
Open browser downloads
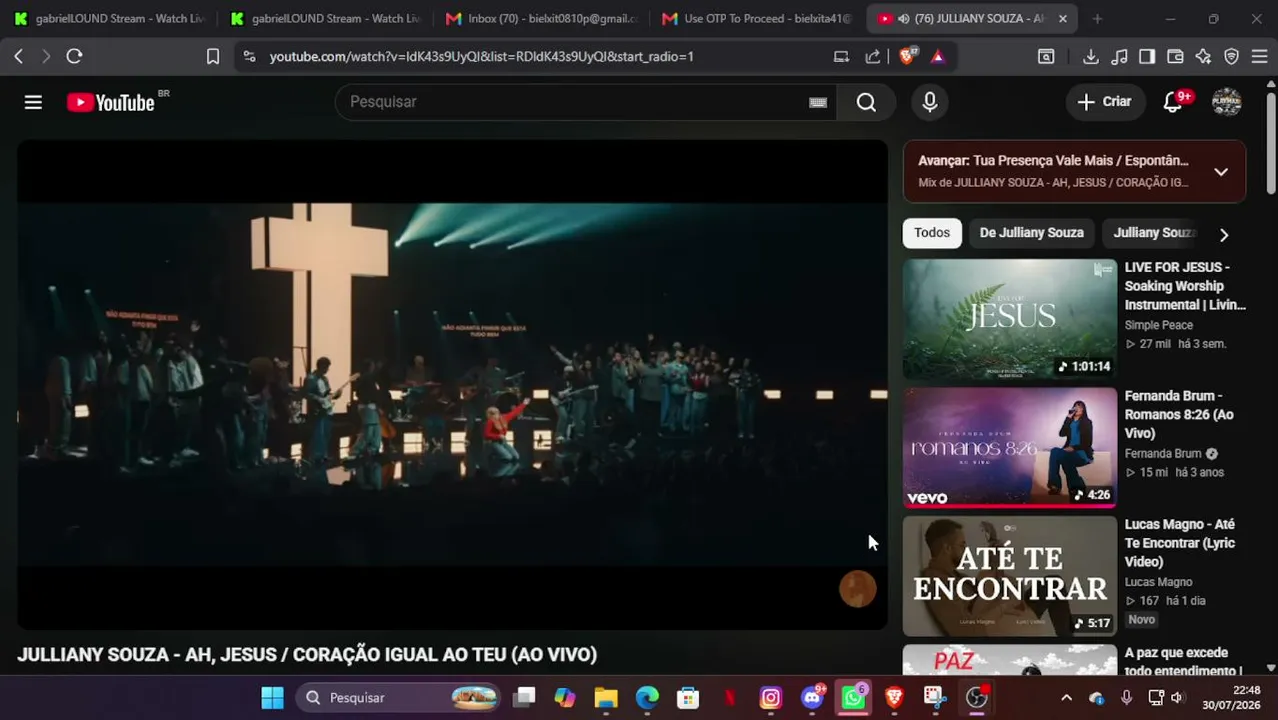[1091, 56]
